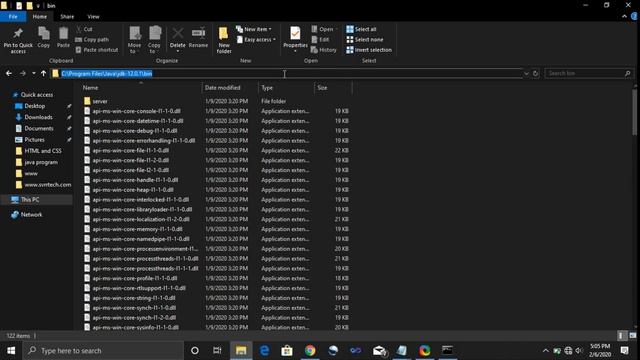This screenshot has height=360, width=640.
Task: Open Google Chrome from the taskbar
Action: 310,350
